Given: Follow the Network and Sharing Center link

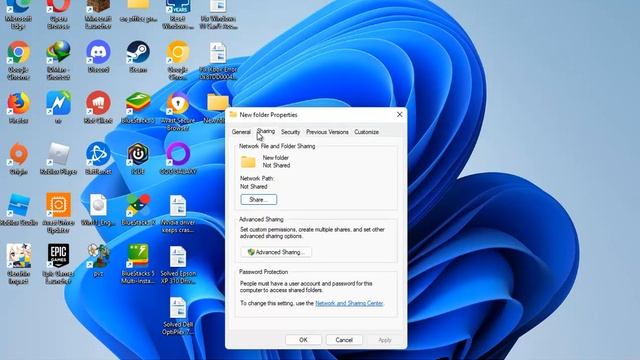Looking at the screenshot, I should point(349,303).
